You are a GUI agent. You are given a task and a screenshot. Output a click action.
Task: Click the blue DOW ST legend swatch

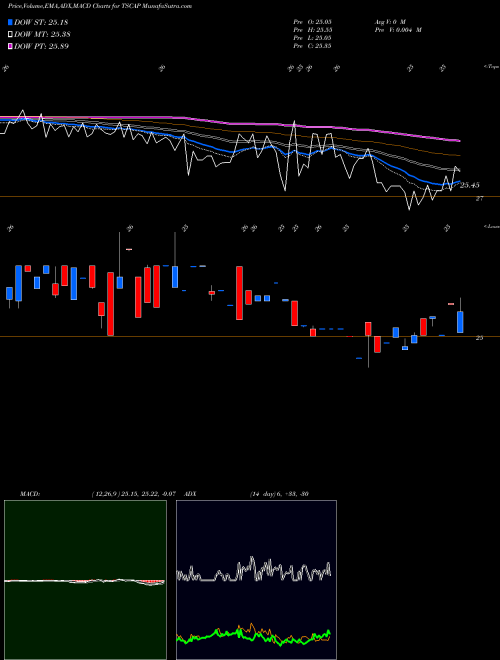click(x=10, y=22)
